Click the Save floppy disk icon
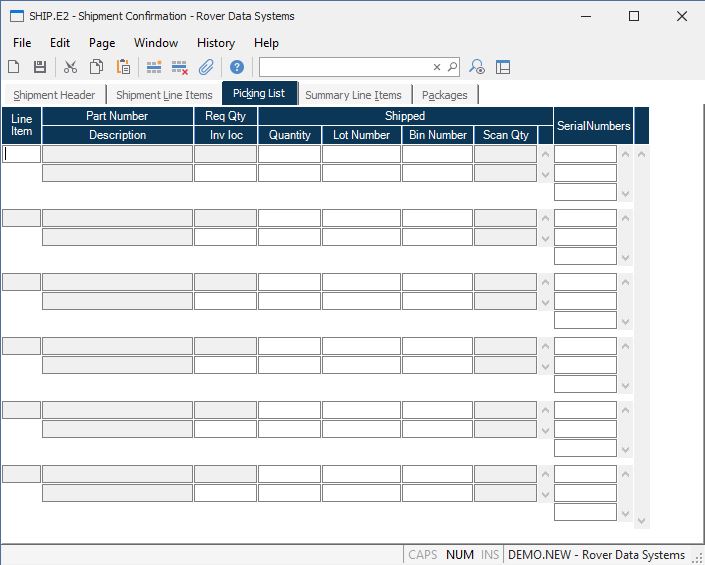This screenshot has height=565, width=705. (40, 67)
